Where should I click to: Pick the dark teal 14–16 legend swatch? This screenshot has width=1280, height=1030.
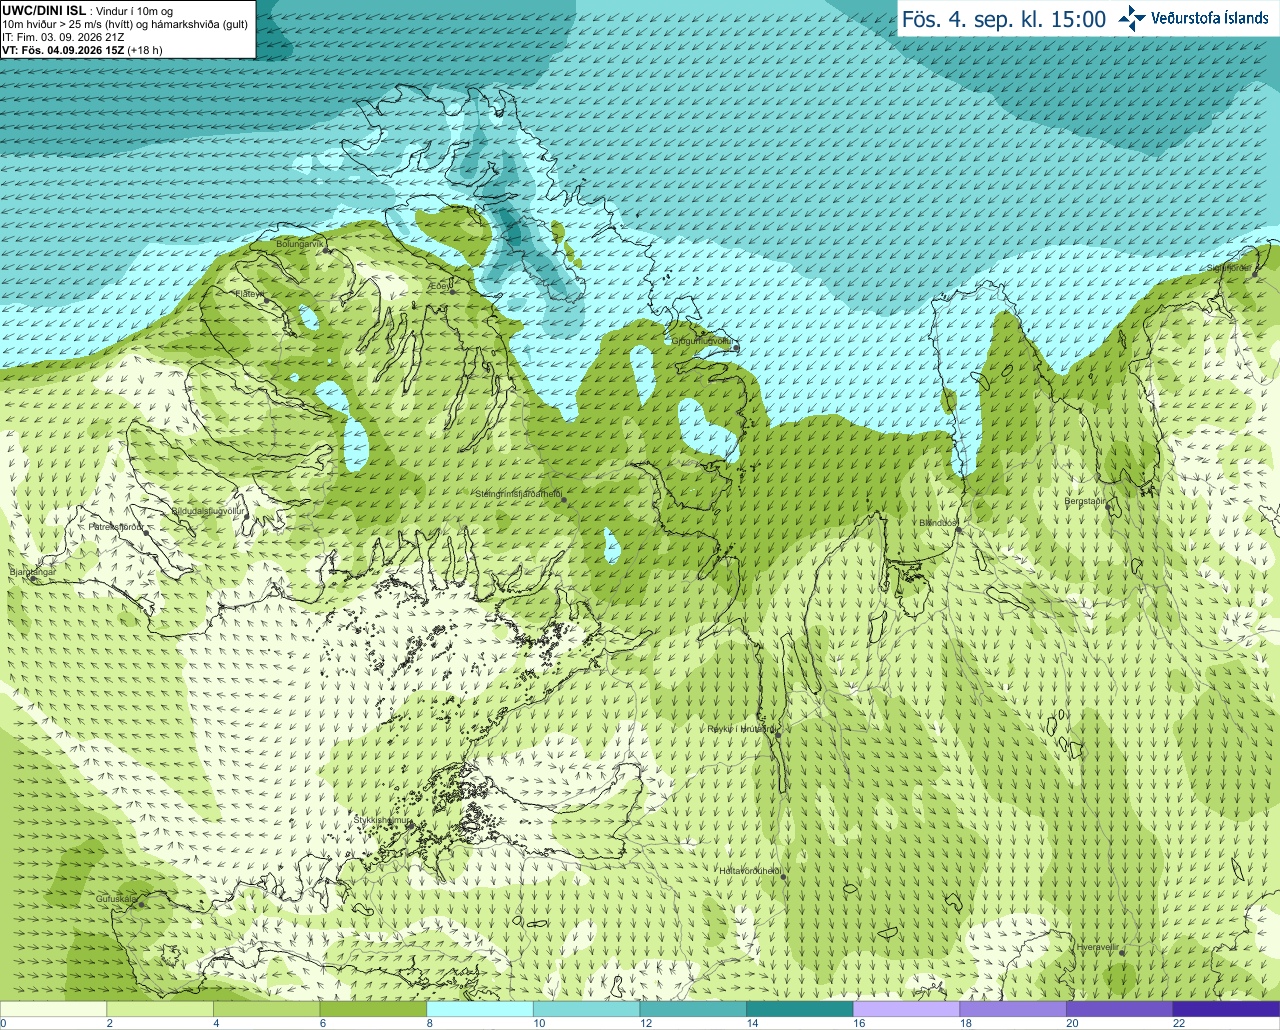(800, 1009)
